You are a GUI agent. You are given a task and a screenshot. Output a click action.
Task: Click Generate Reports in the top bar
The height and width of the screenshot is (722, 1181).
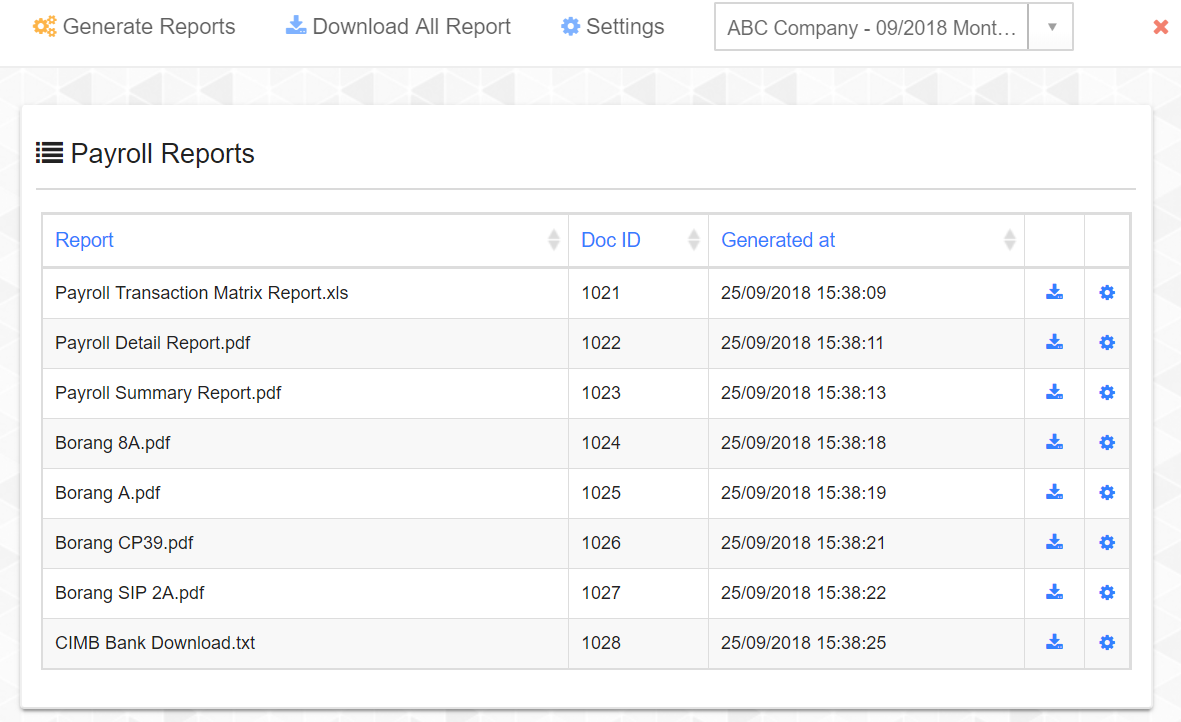point(134,27)
